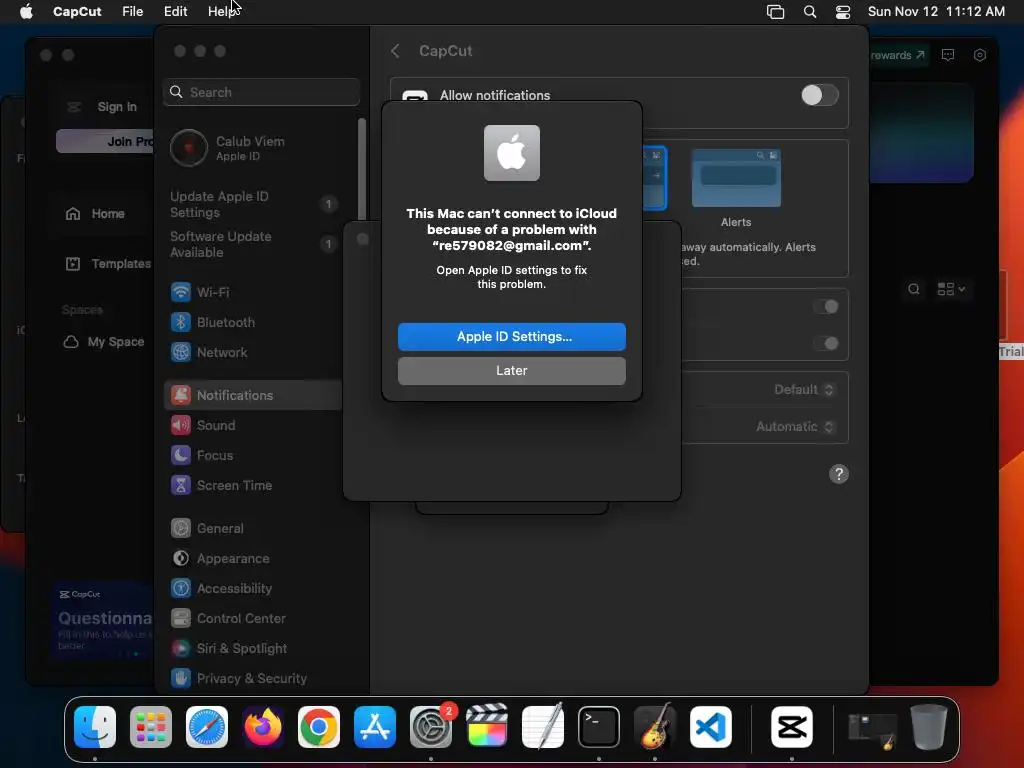Screen dimensions: 1024x768
Task: Open Software Update Available item
Action: tap(253, 244)
